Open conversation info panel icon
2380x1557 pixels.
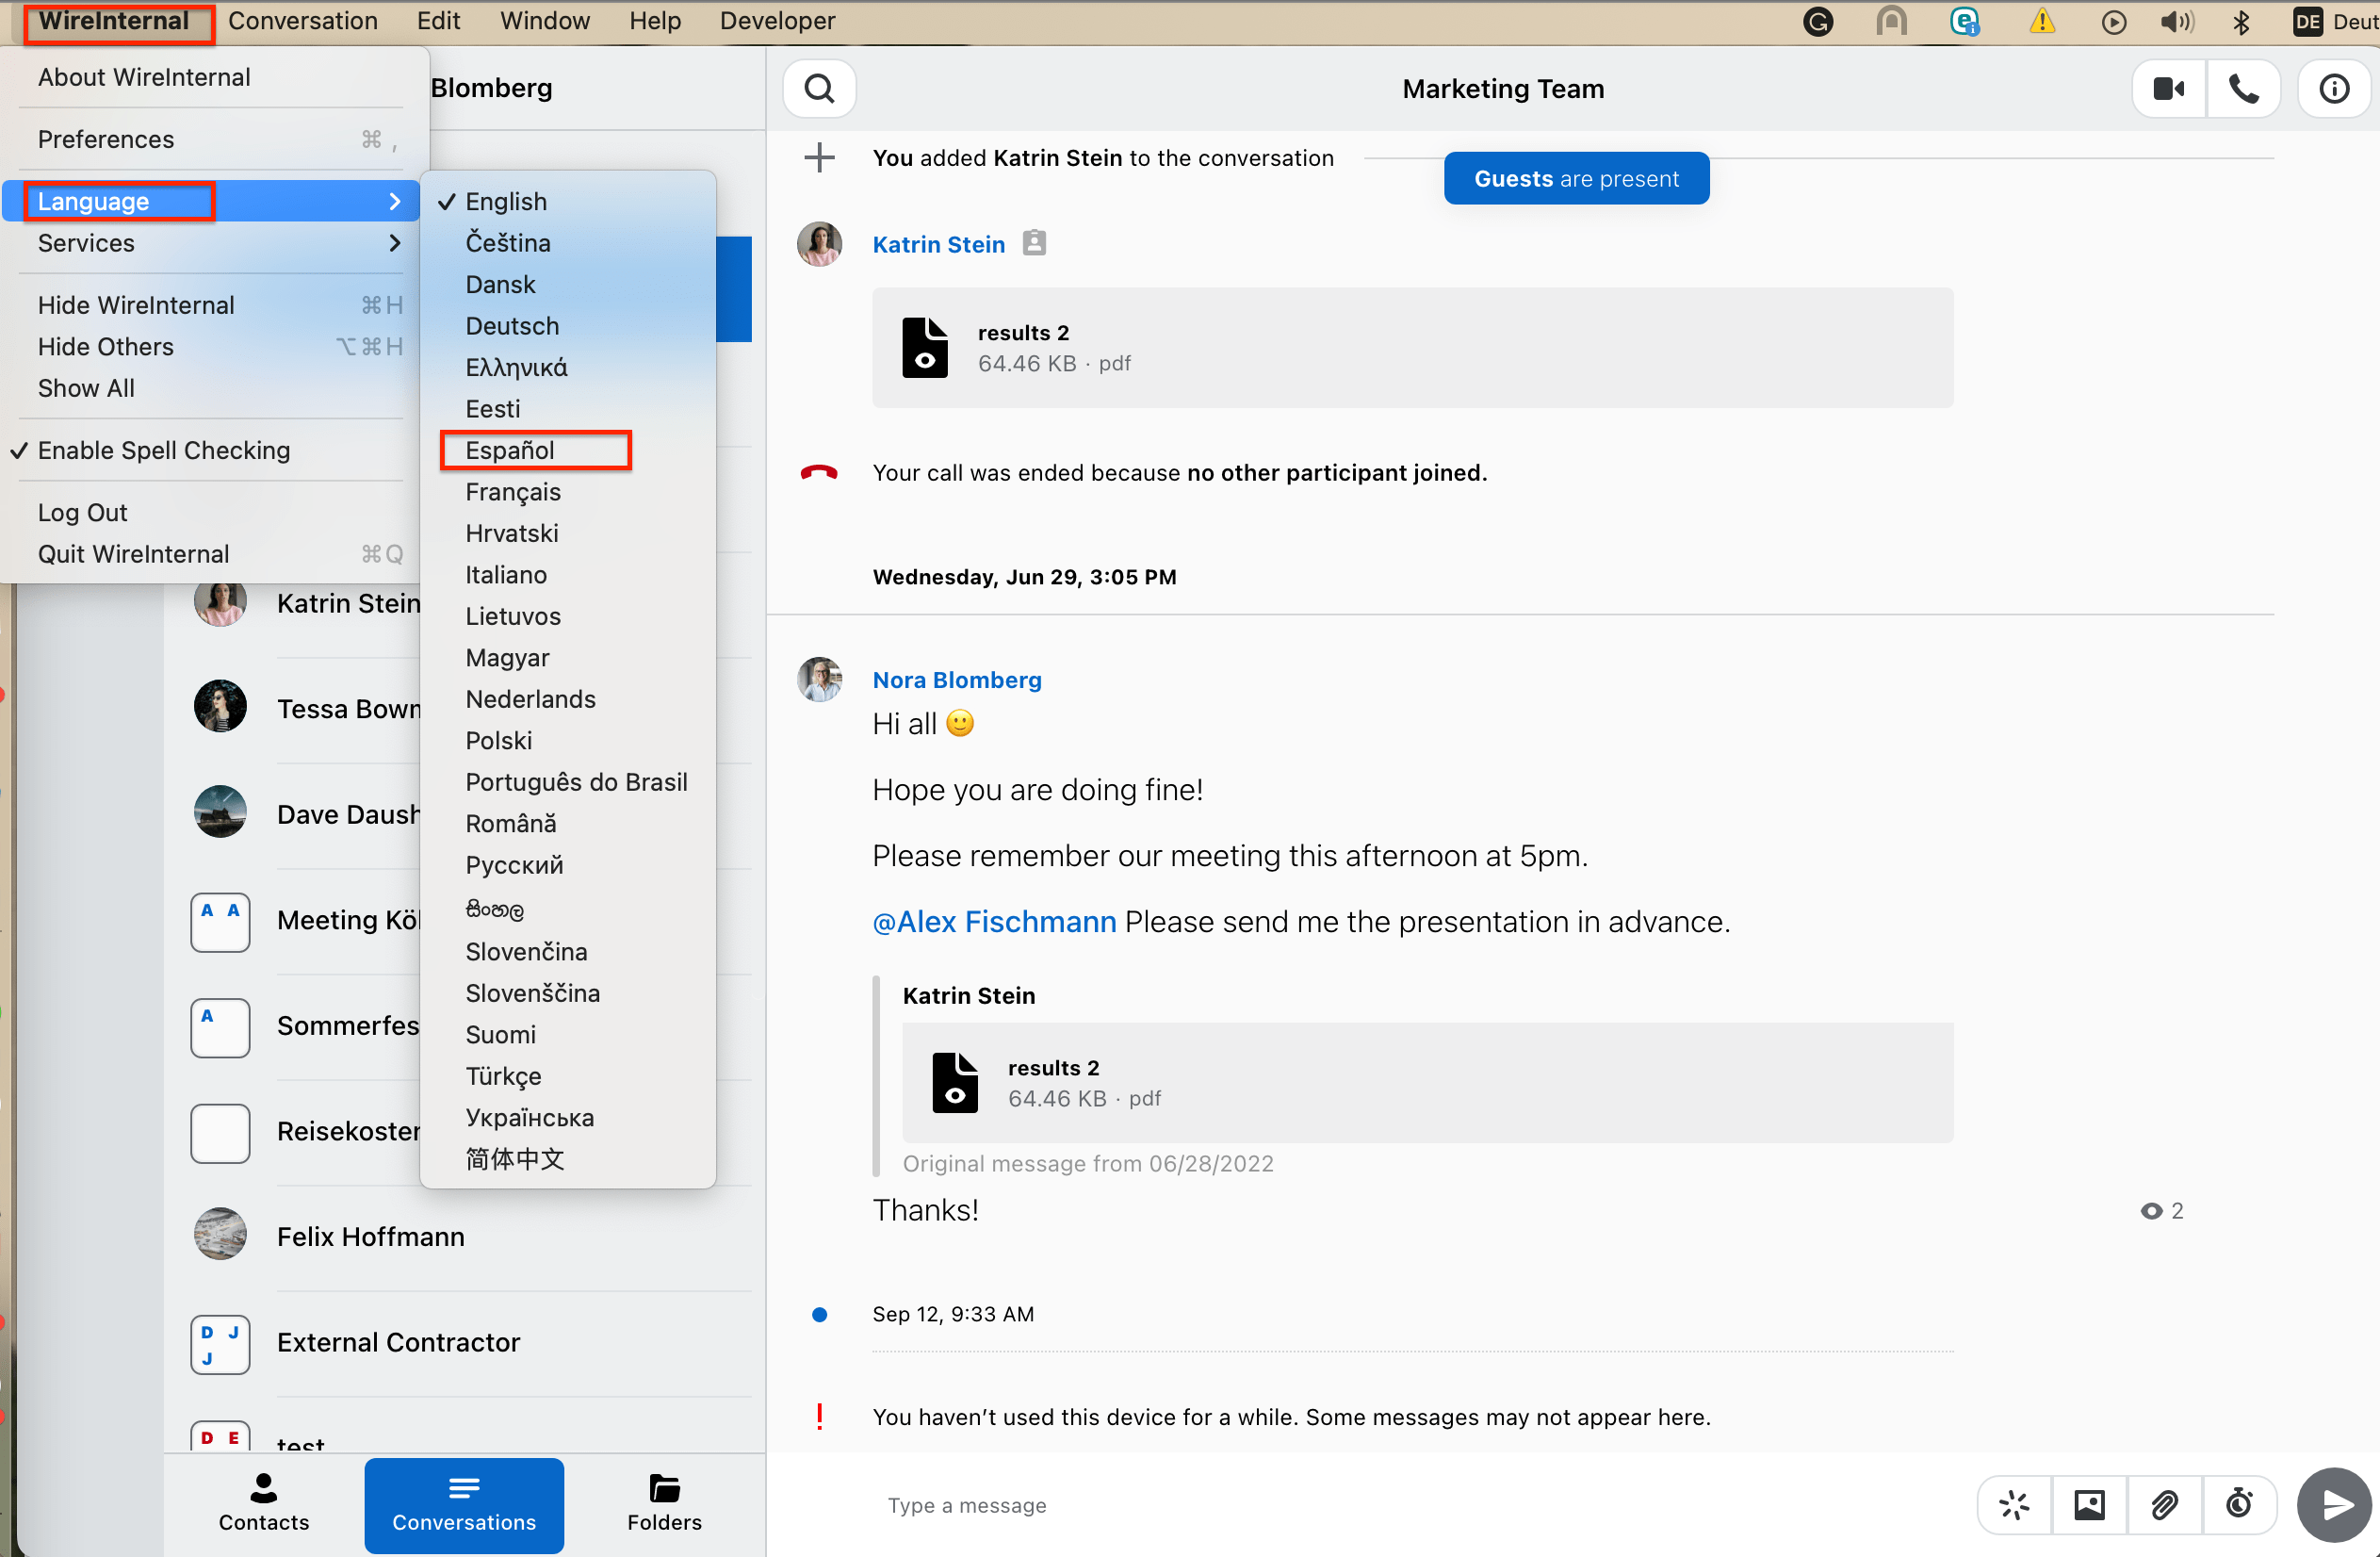(x=2333, y=89)
